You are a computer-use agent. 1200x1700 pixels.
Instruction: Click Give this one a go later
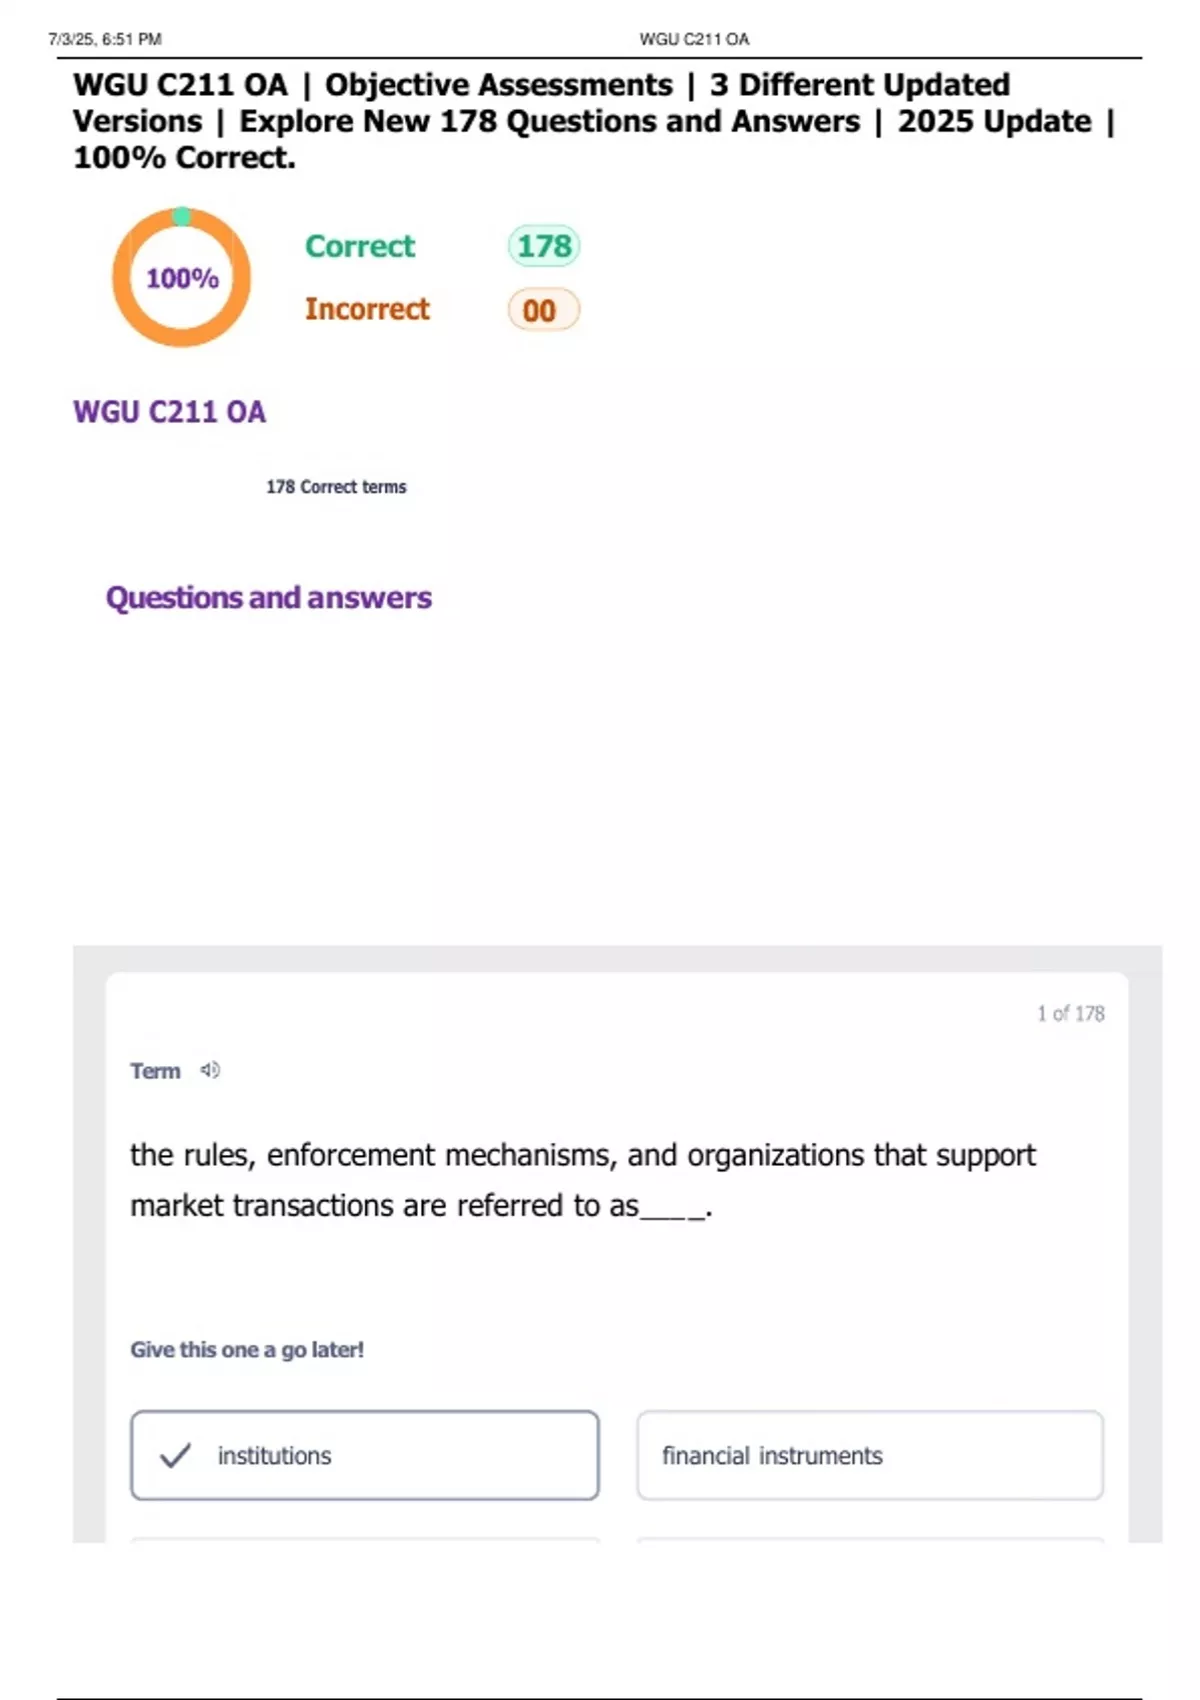[x=248, y=1349]
